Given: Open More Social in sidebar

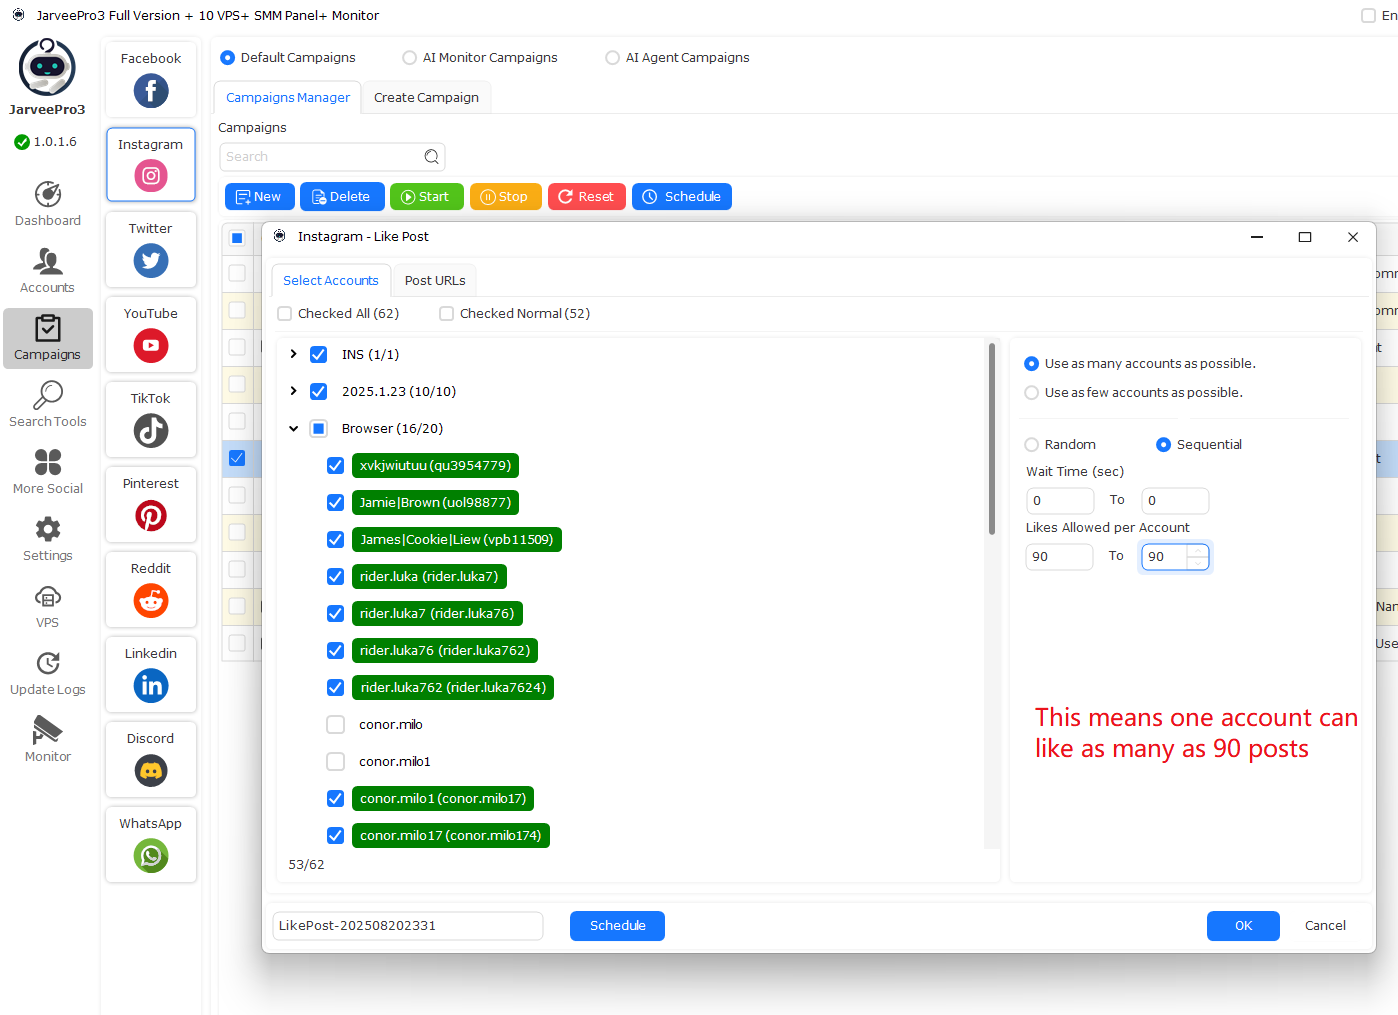Looking at the screenshot, I should click(48, 472).
